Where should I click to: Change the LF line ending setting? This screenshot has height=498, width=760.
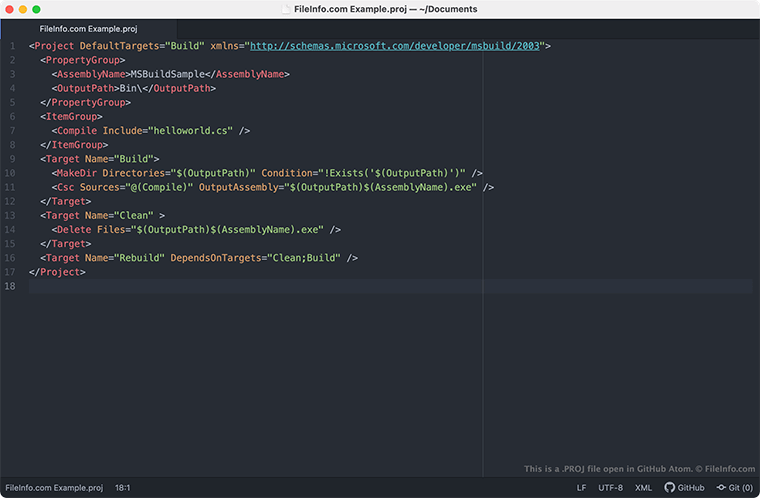coord(582,488)
